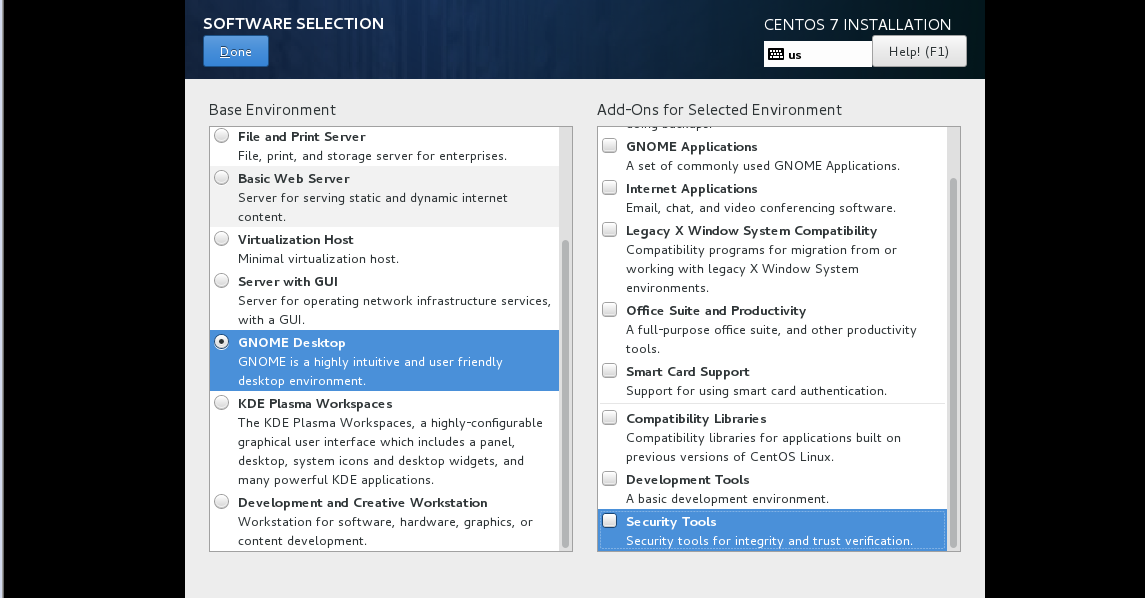Viewport: 1145px width, 598px height.
Task: Click 'A full-purpose office suite' description
Action: tap(770, 339)
